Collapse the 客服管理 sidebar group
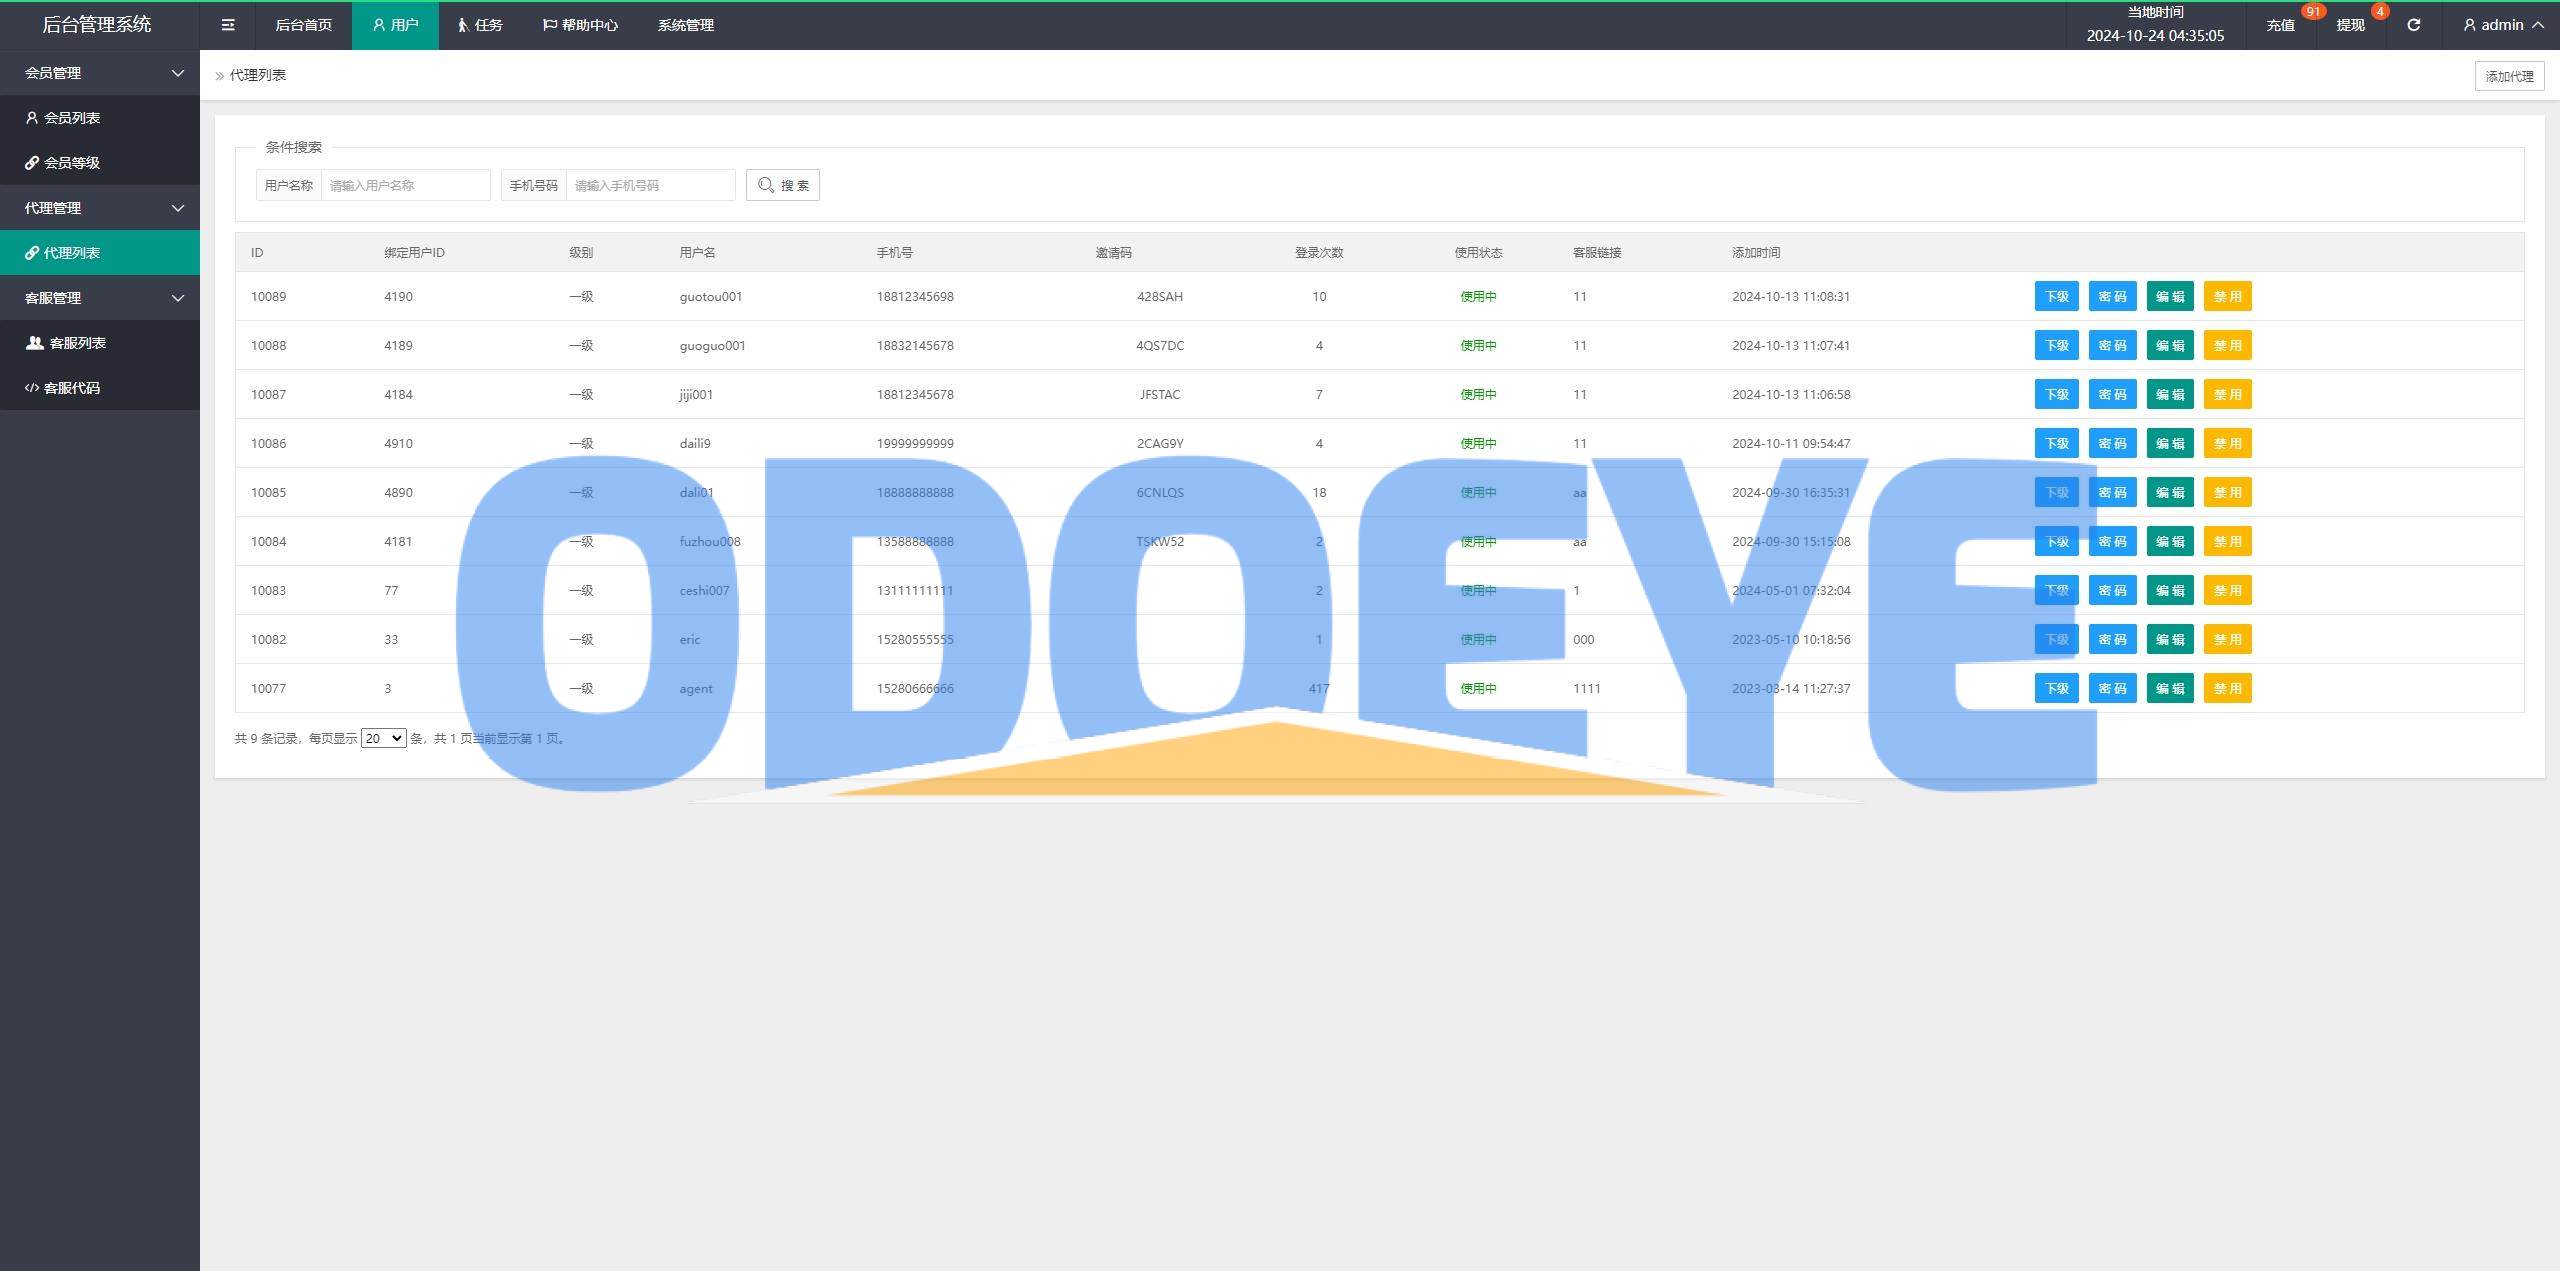 tap(100, 298)
